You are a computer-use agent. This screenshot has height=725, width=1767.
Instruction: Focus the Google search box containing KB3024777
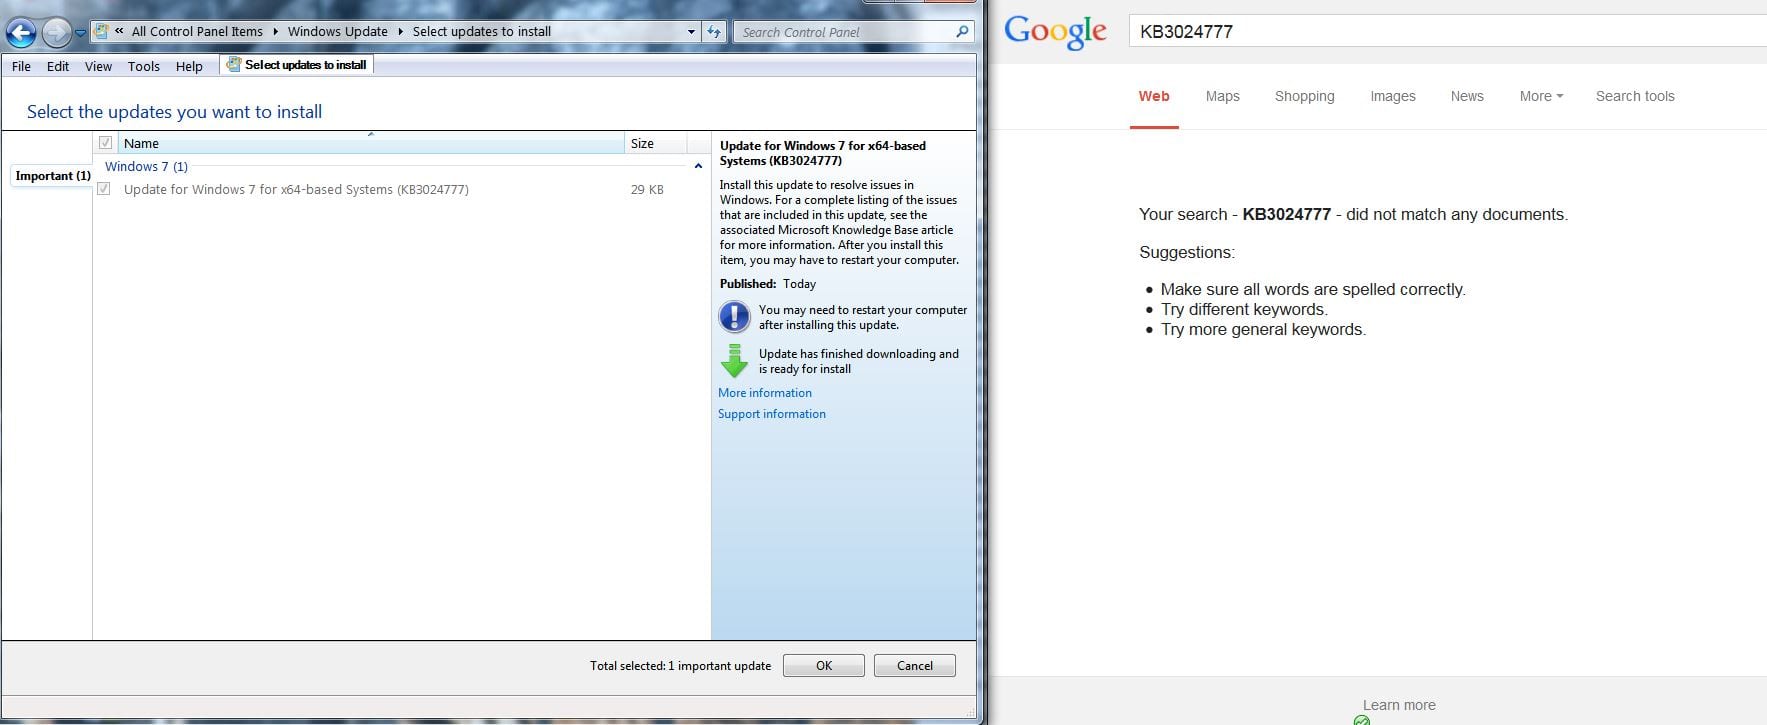click(x=1447, y=31)
